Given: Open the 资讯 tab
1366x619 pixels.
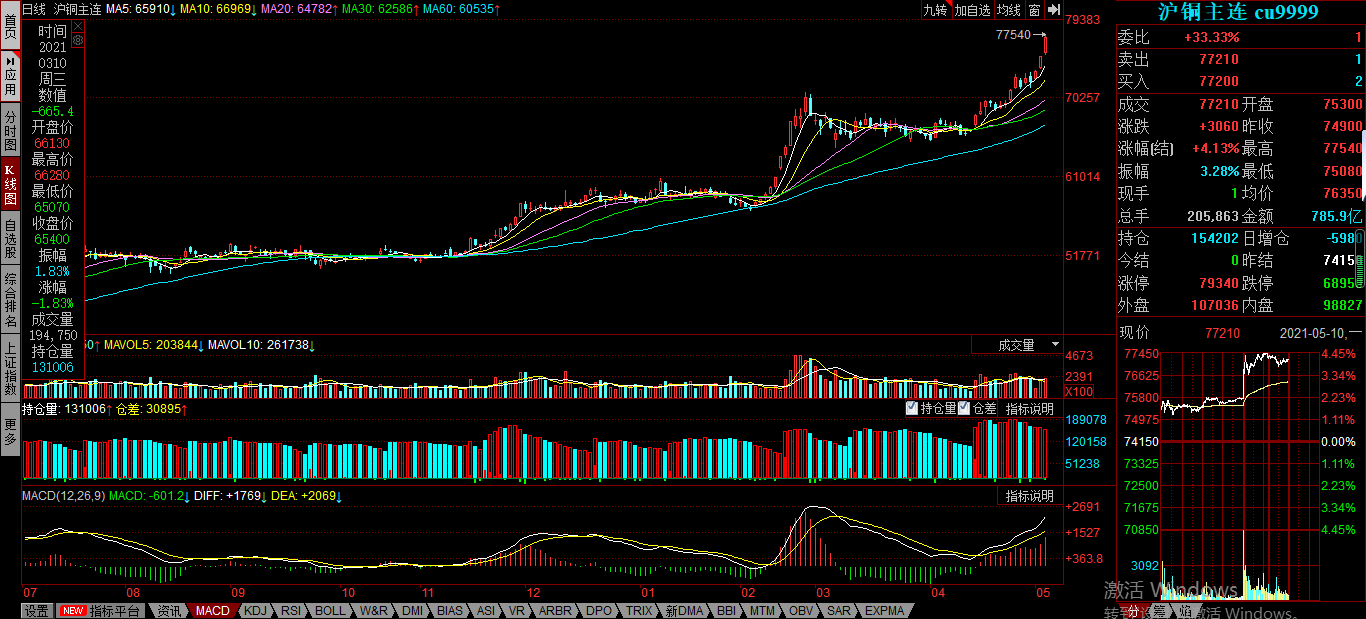Looking at the screenshot, I should 169,611.
